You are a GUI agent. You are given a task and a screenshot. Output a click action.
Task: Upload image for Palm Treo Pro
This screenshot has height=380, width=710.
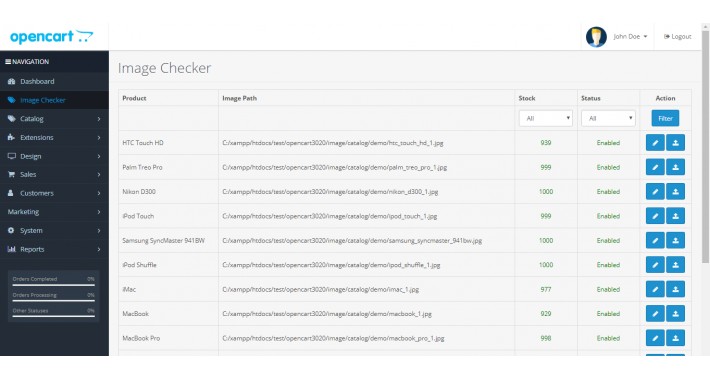(x=675, y=167)
